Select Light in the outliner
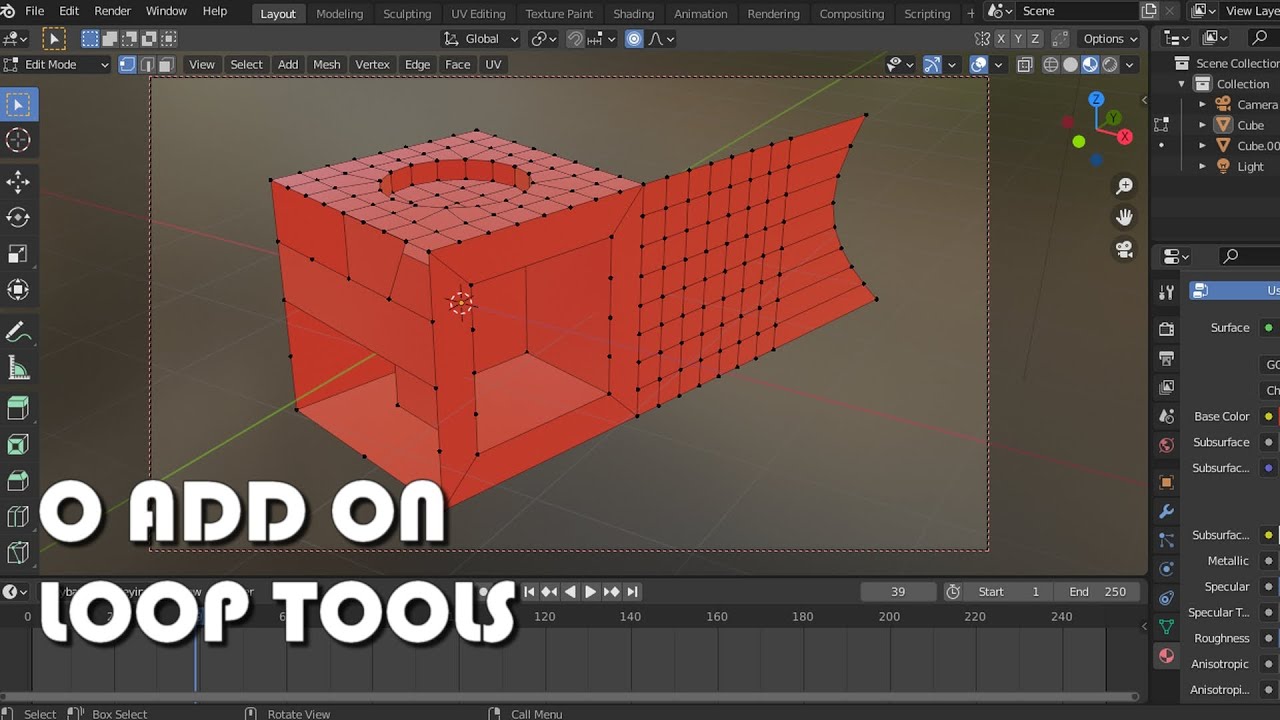Viewport: 1280px width, 720px height. click(x=1250, y=167)
